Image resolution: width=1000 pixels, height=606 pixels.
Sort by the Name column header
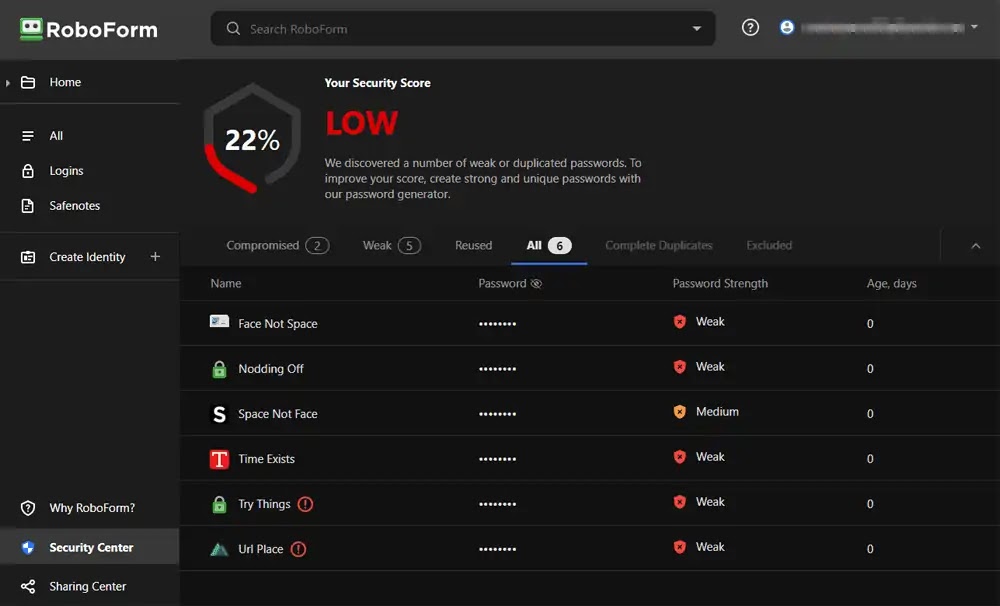(x=226, y=284)
